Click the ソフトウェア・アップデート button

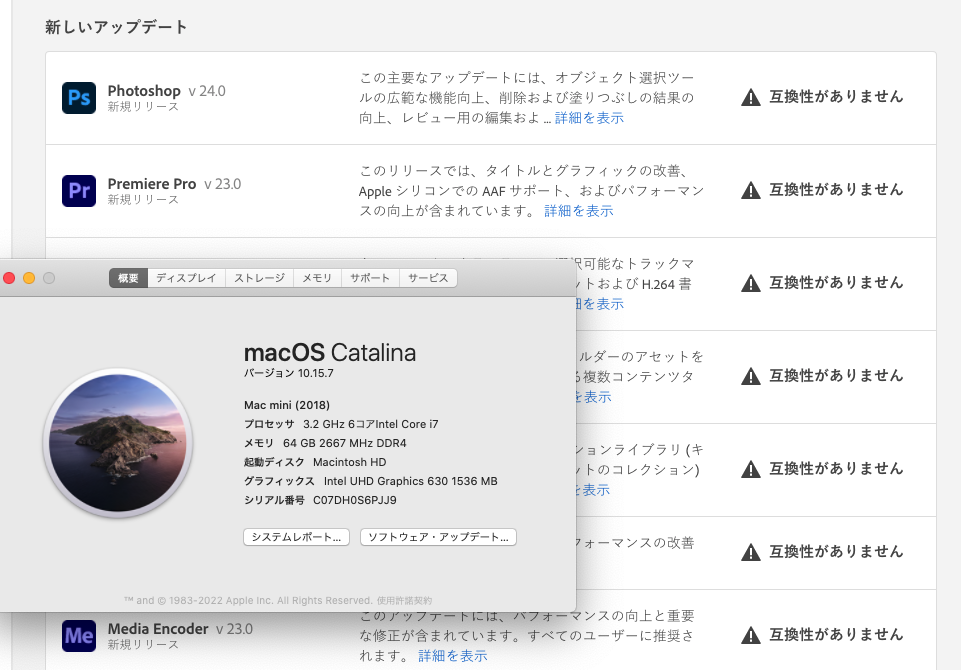(x=438, y=537)
